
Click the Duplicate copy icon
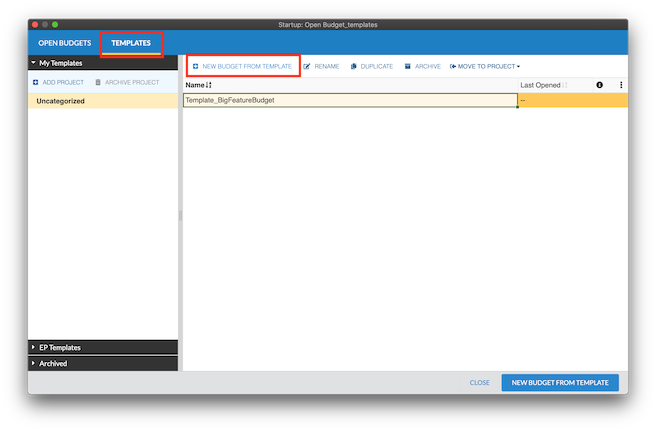pos(354,67)
